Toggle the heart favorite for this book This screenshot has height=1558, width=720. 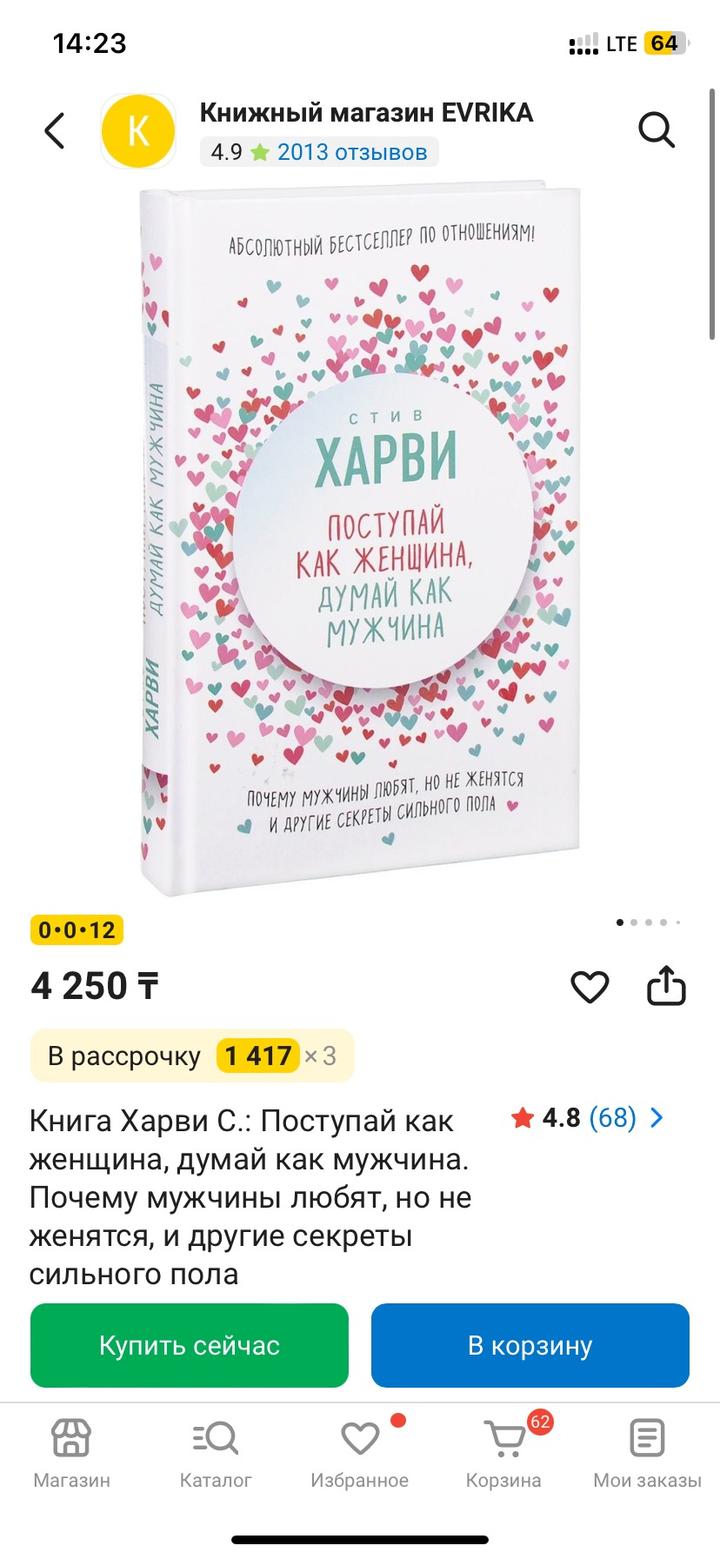[x=590, y=987]
